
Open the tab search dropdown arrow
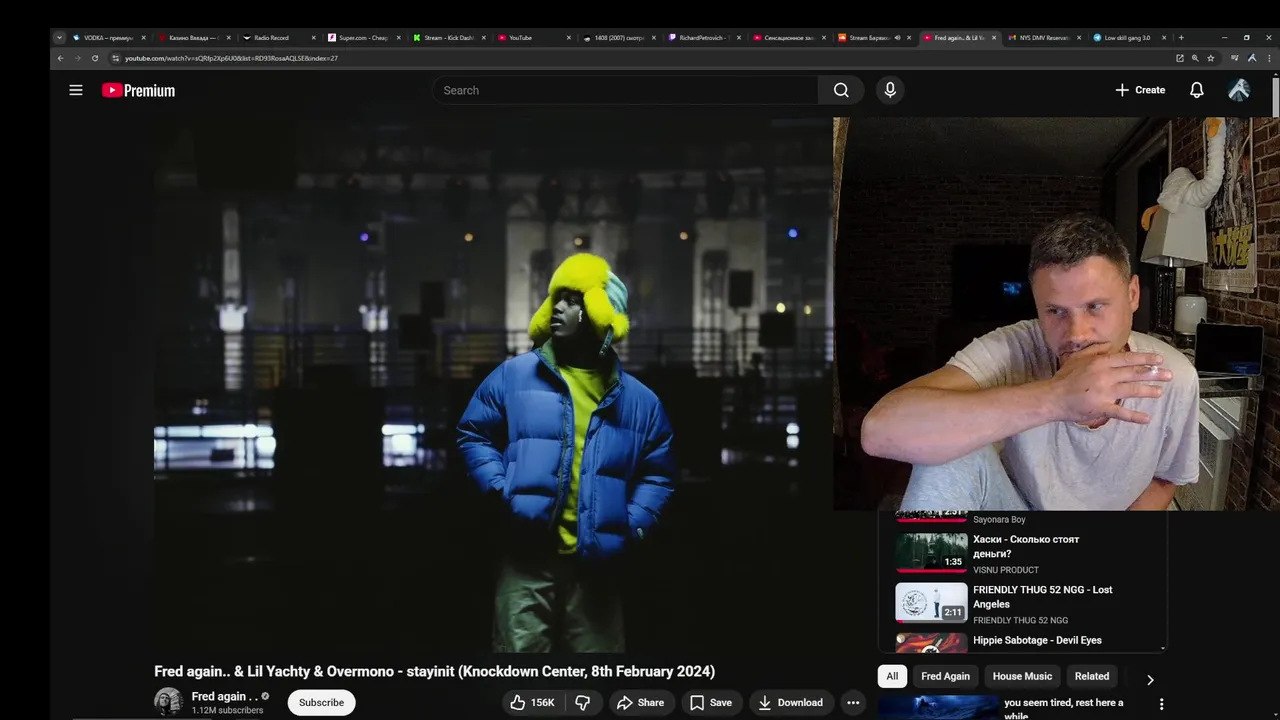(59, 37)
